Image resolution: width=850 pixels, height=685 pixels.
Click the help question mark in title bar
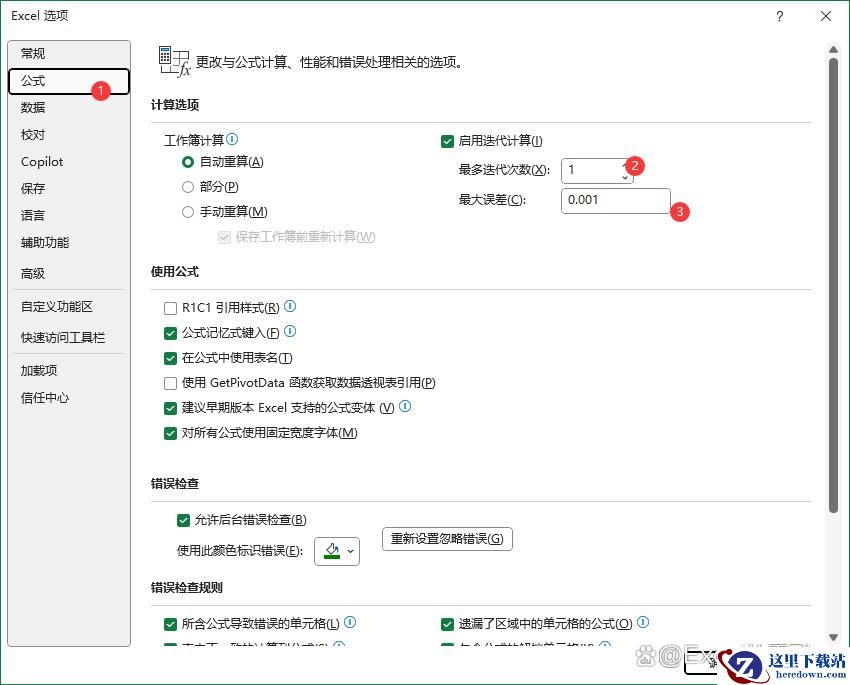pos(780,16)
